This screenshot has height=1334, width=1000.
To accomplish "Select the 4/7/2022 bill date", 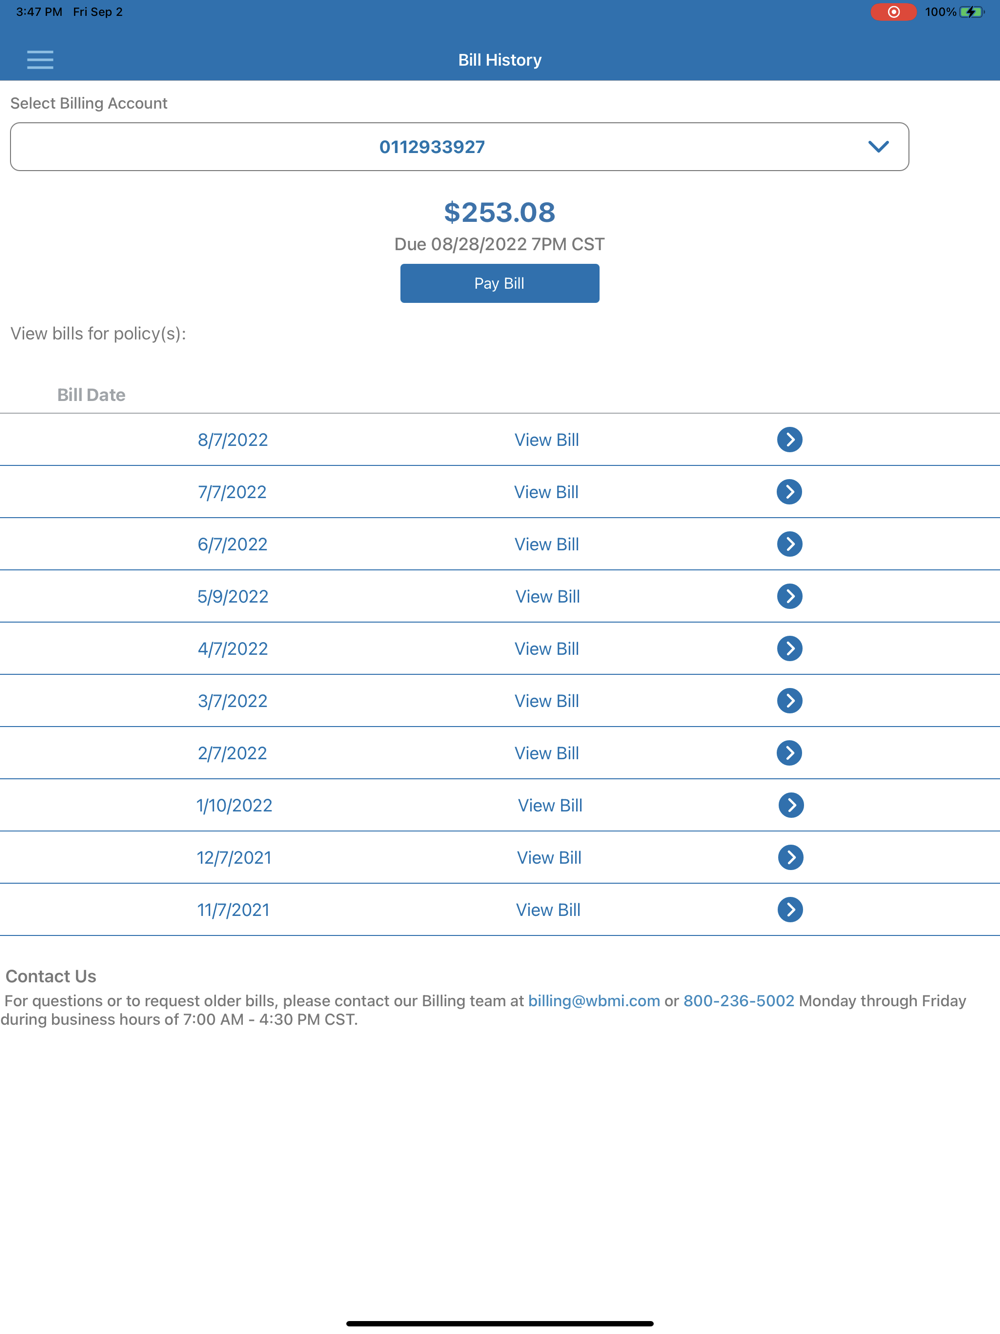I will (x=233, y=649).
